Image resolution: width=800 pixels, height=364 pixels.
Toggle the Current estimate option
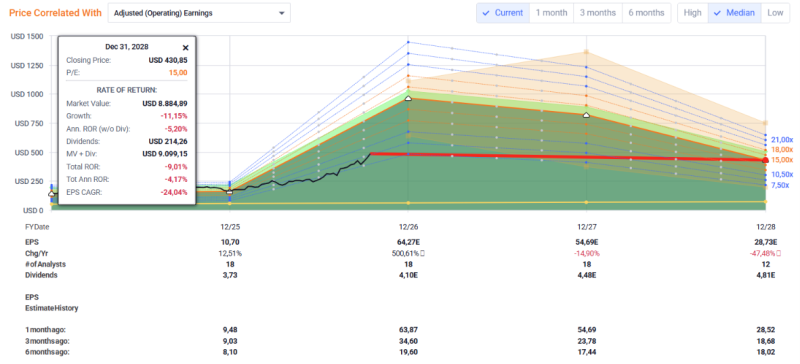coord(503,13)
